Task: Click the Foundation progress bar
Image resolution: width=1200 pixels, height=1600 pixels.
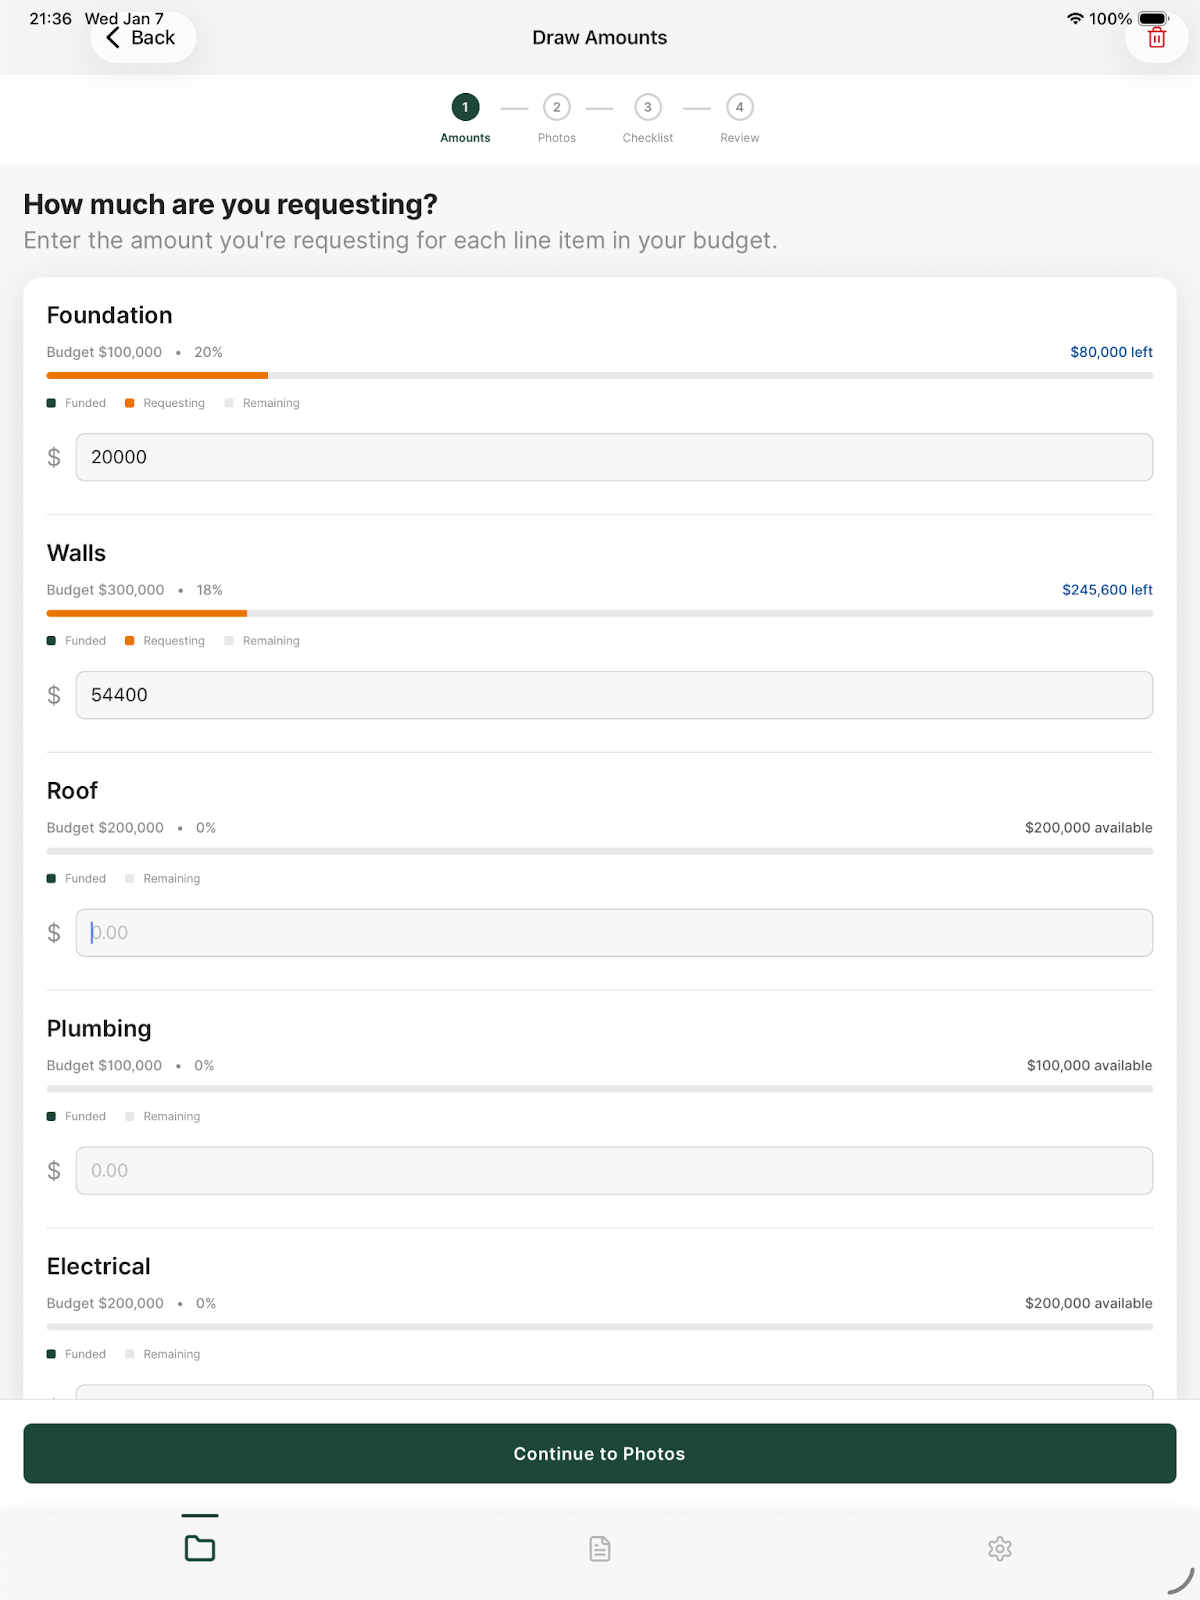Action: pos(600,376)
